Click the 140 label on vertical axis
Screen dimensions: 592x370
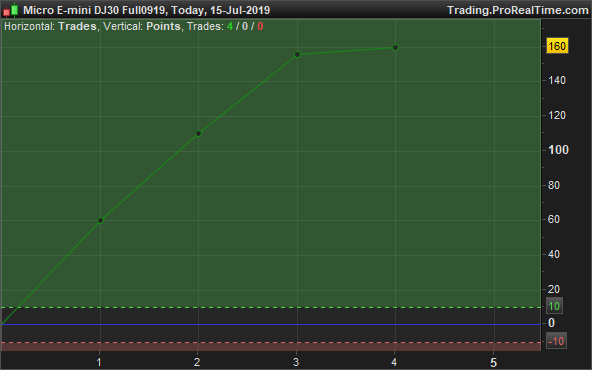coord(557,80)
